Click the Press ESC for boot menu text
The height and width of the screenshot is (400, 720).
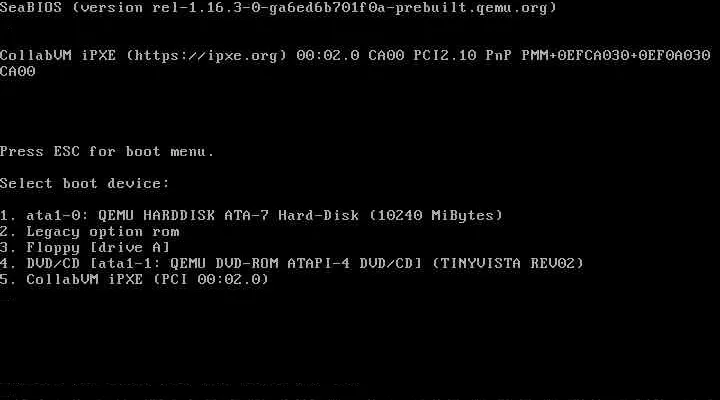pos(107,152)
